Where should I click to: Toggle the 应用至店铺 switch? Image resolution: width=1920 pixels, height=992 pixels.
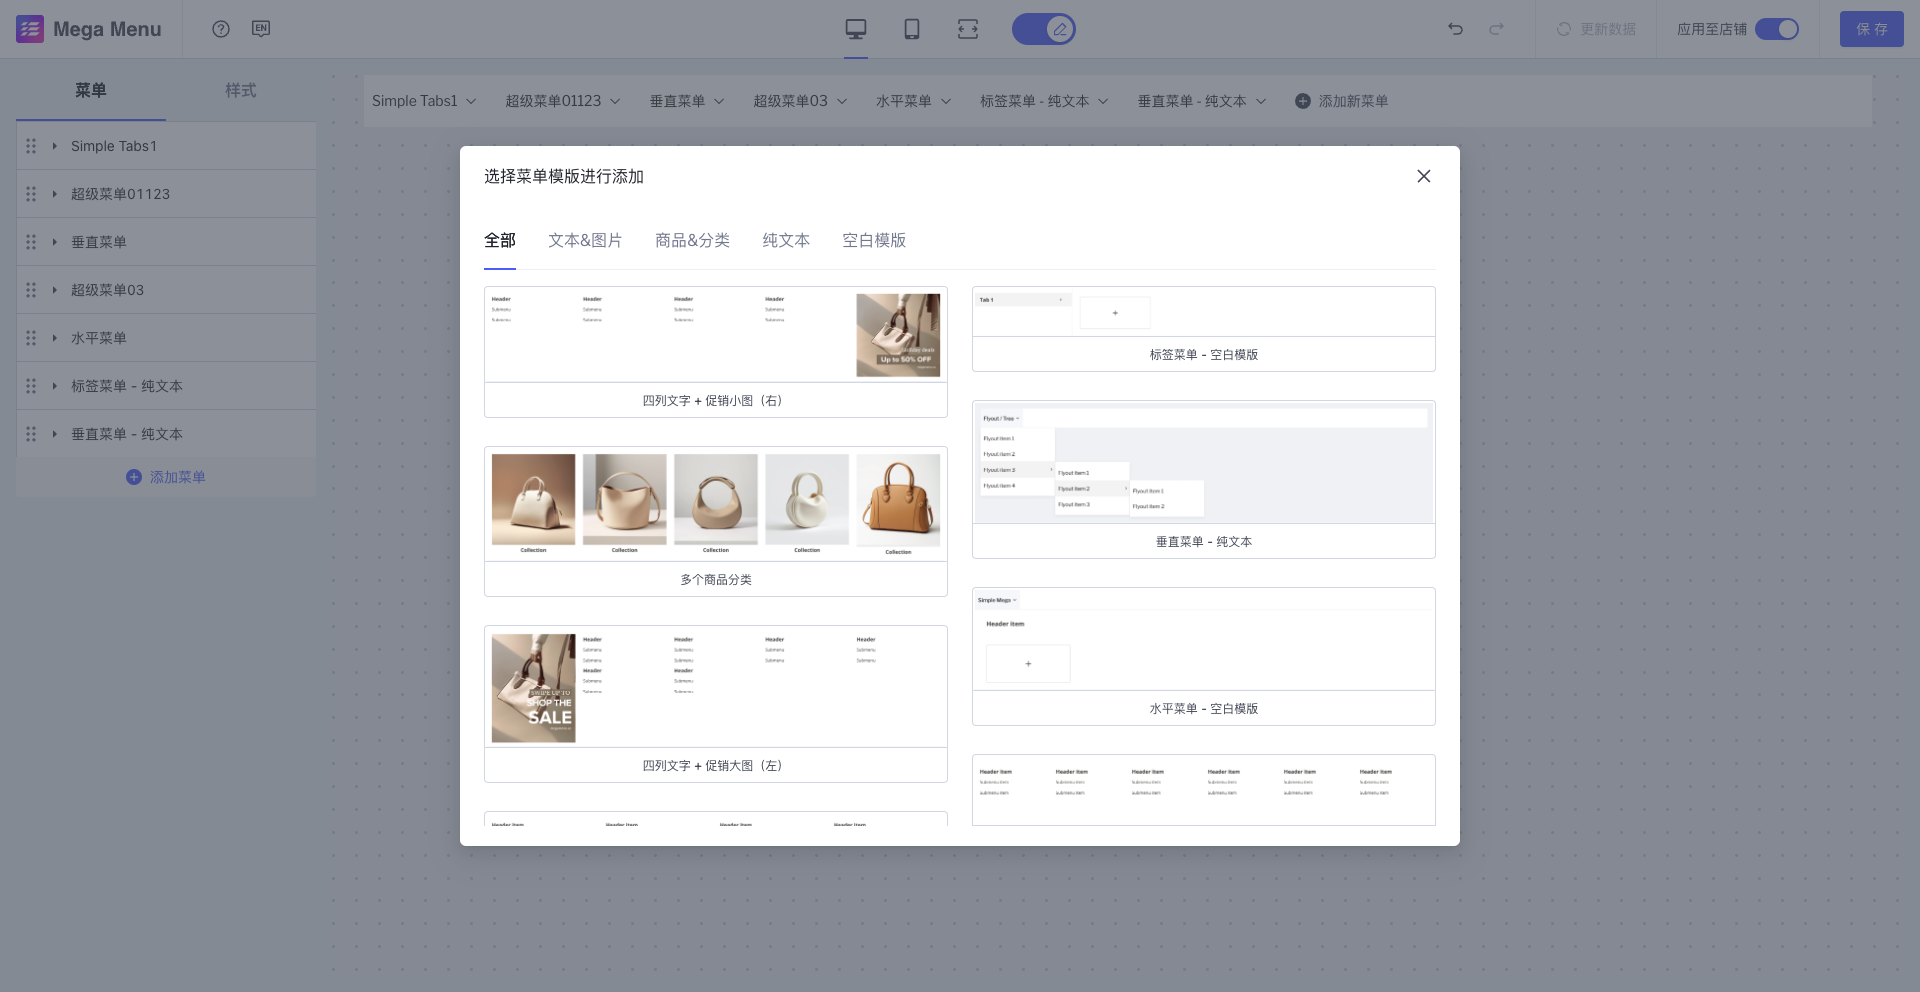1777,29
